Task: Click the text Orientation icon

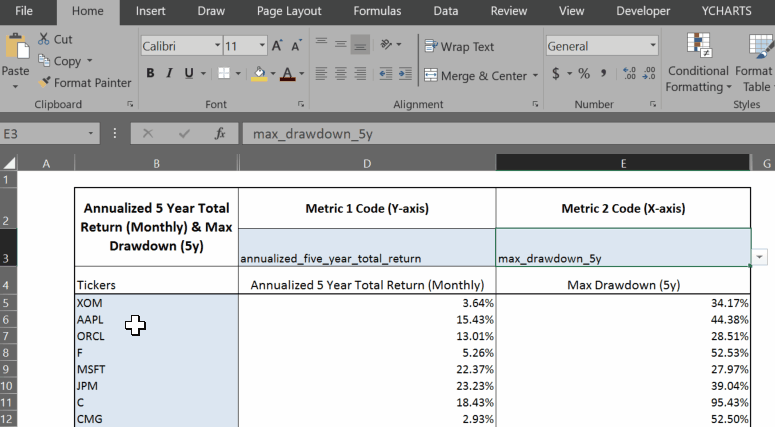Action: point(386,45)
